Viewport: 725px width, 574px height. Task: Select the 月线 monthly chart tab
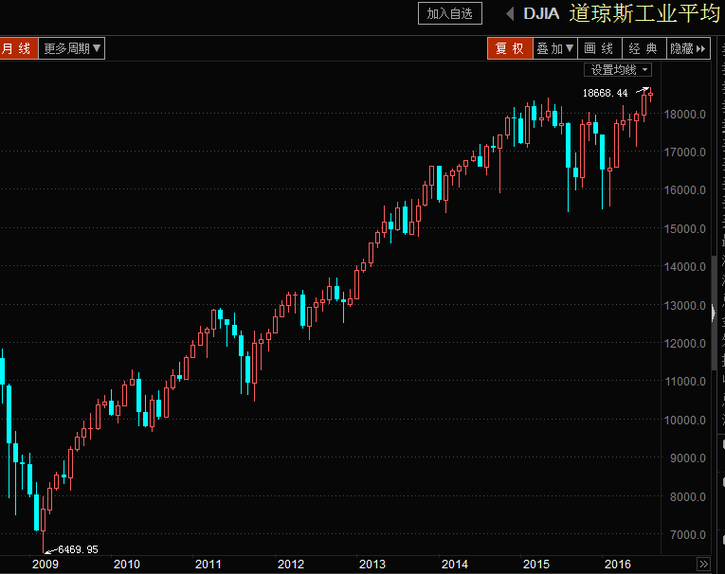(17, 48)
